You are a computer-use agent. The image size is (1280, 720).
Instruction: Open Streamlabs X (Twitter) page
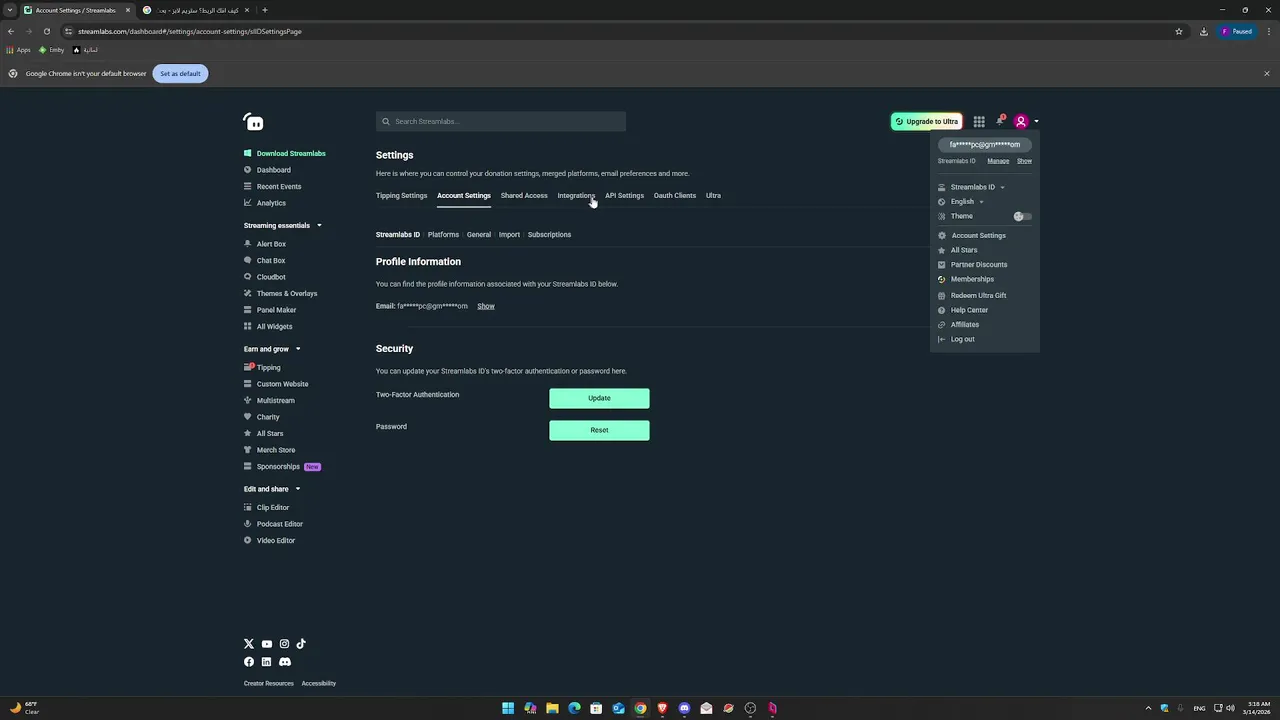click(249, 644)
